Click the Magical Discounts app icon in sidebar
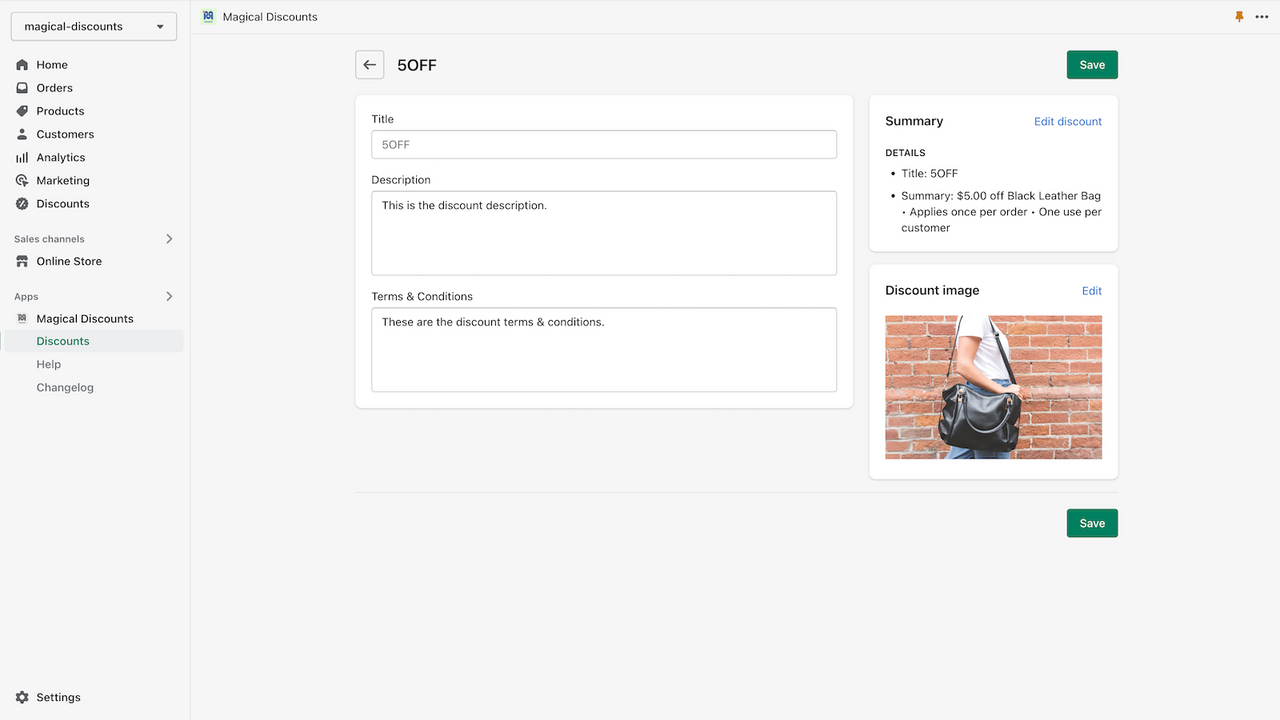 [22, 318]
